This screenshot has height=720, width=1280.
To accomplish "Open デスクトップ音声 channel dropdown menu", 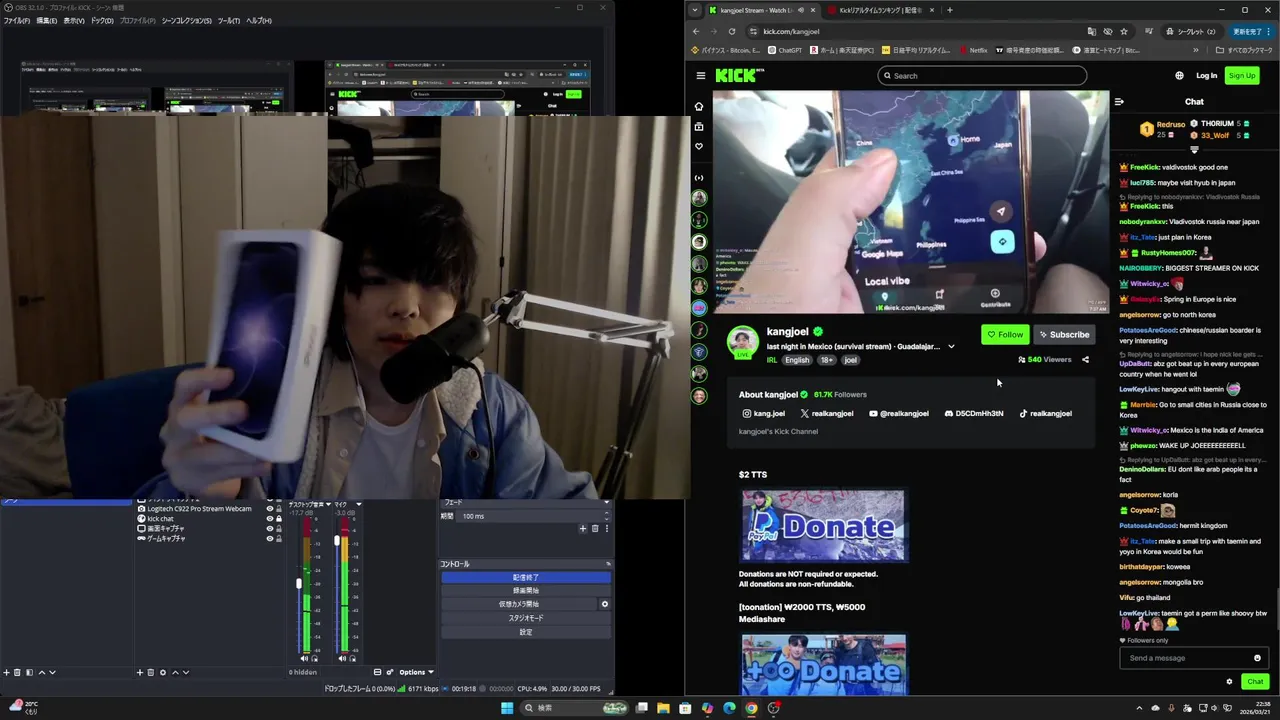I will [x=328, y=504].
